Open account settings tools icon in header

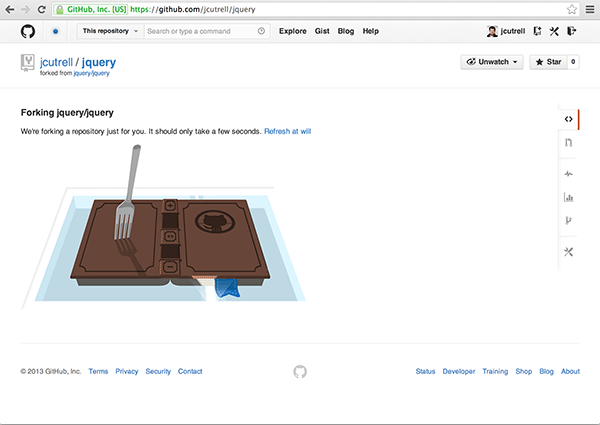pos(554,31)
